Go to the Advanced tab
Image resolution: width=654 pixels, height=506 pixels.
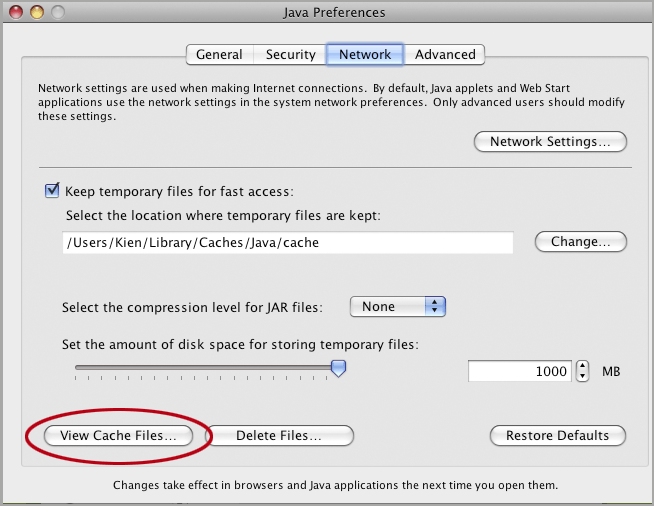(x=445, y=55)
